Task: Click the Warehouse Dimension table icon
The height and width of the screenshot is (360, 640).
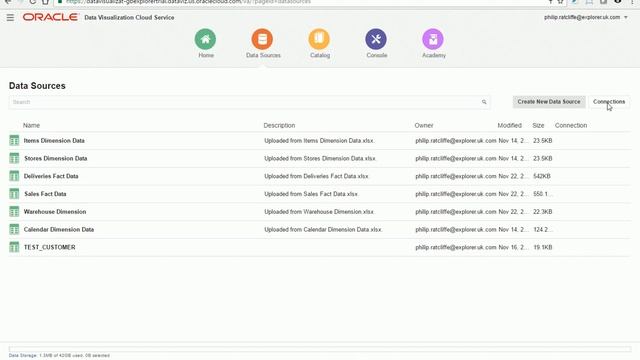Action: click(14, 211)
